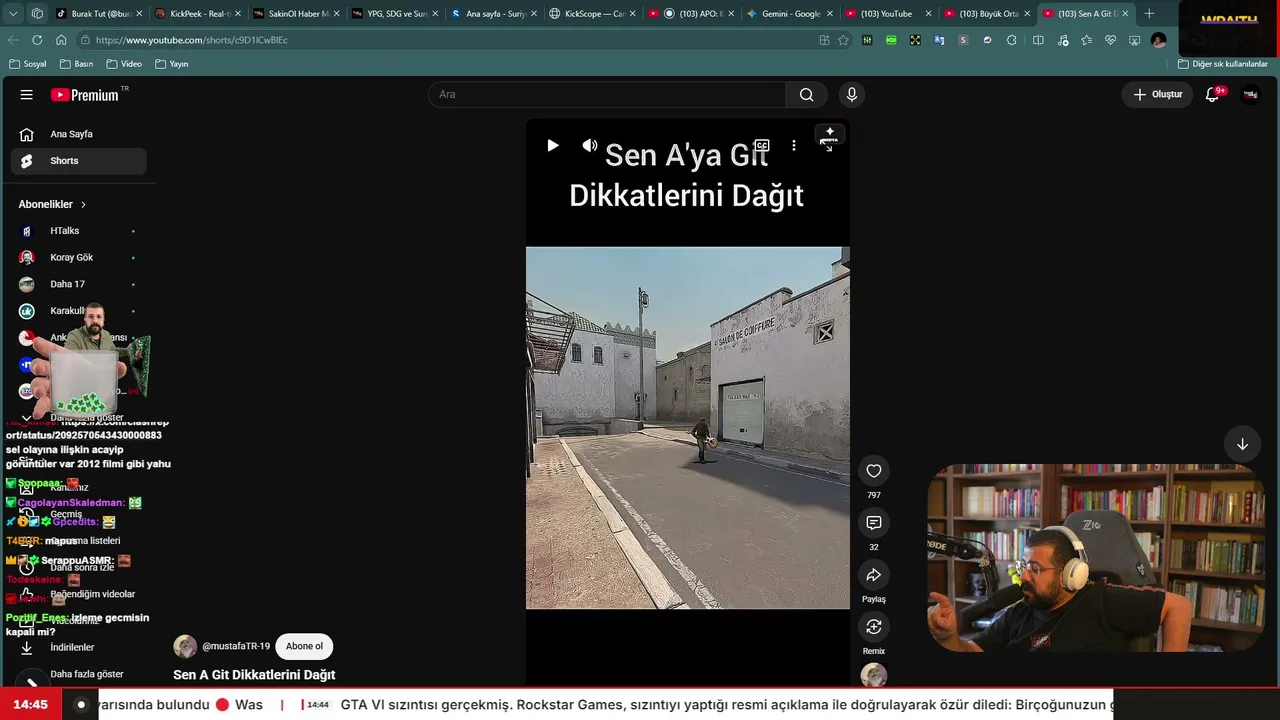This screenshot has width=1280, height=720.
Task: Open the three-dot more options menu
Action: tap(794, 145)
